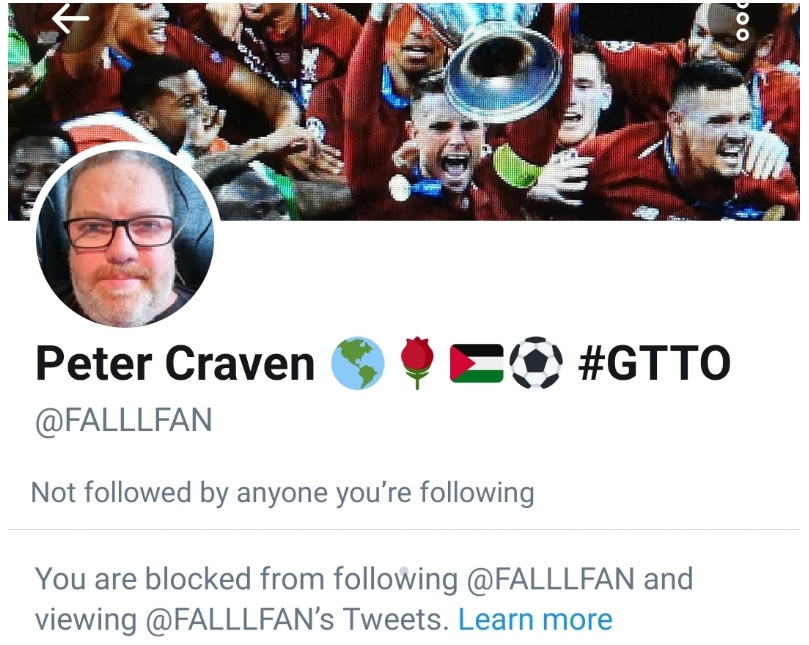The width and height of the screenshot is (809, 645).
Task: Click the word 'viewing' in the notice
Action: tap(86, 619)
